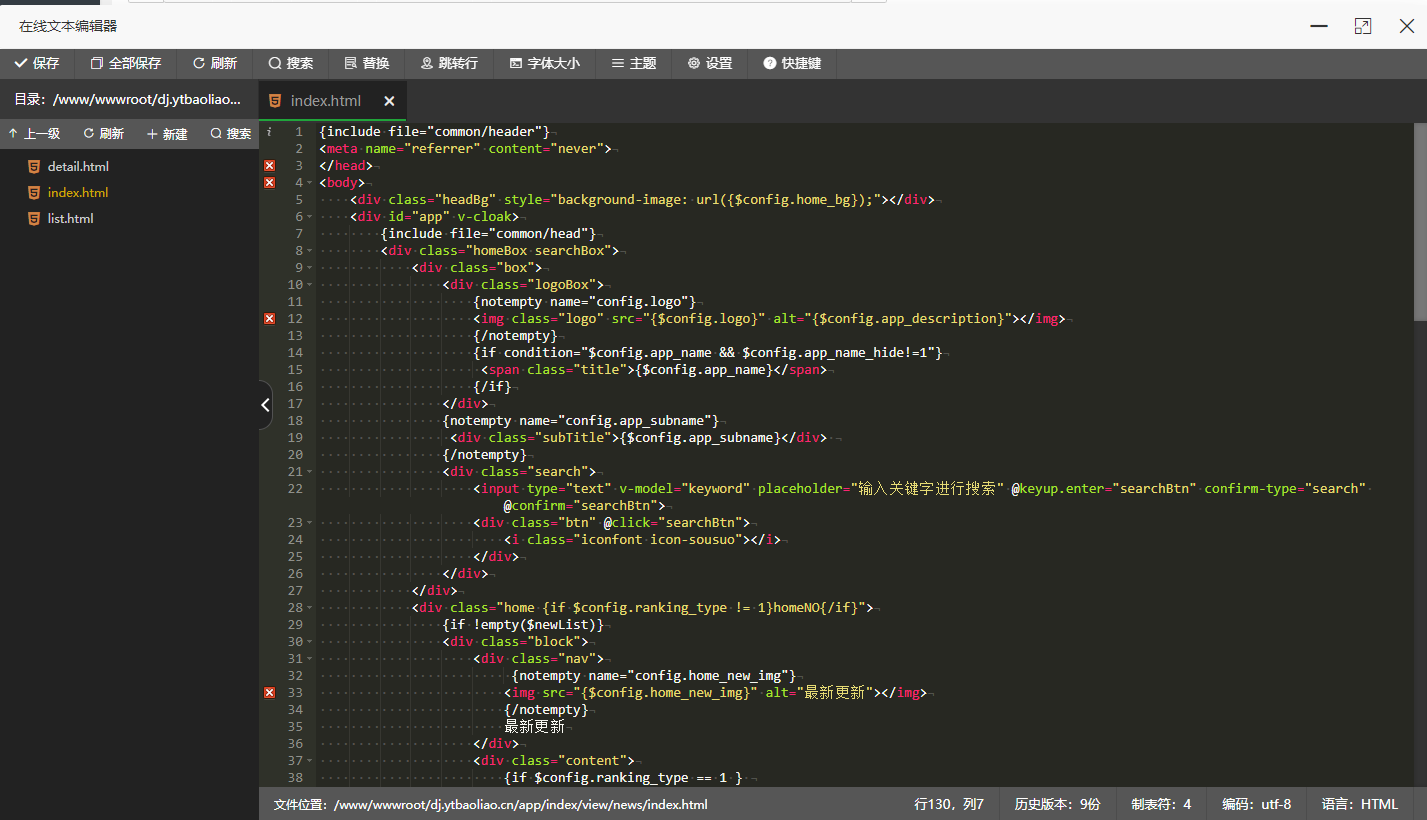Fold the block div at line 30

tap(311, 642)
